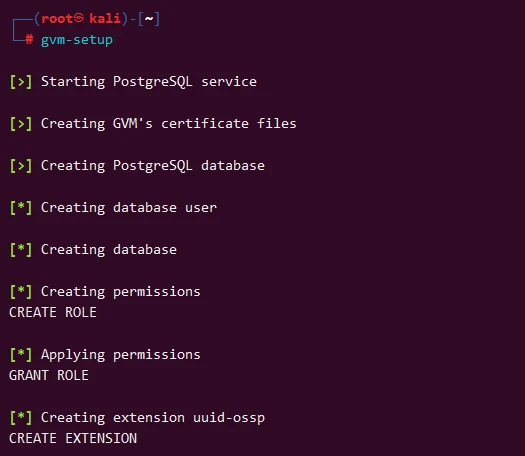The height and width of the screenshot is (456, 525).
Task: Click the [>] marker before Starting PostgreSQL service
Action: 21,82
